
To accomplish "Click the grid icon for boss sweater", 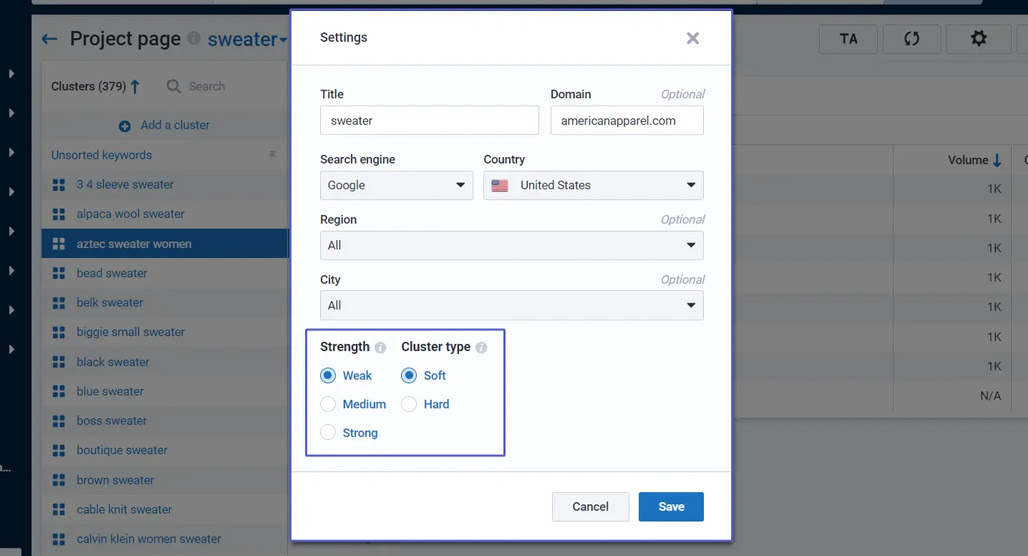I will (58, 421).
